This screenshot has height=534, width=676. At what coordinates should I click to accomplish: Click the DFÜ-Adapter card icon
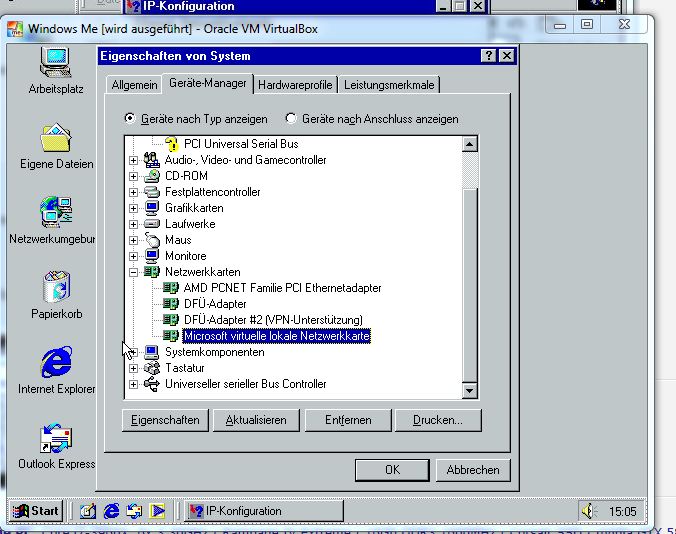pyautogui.click(x=171, y=303)
